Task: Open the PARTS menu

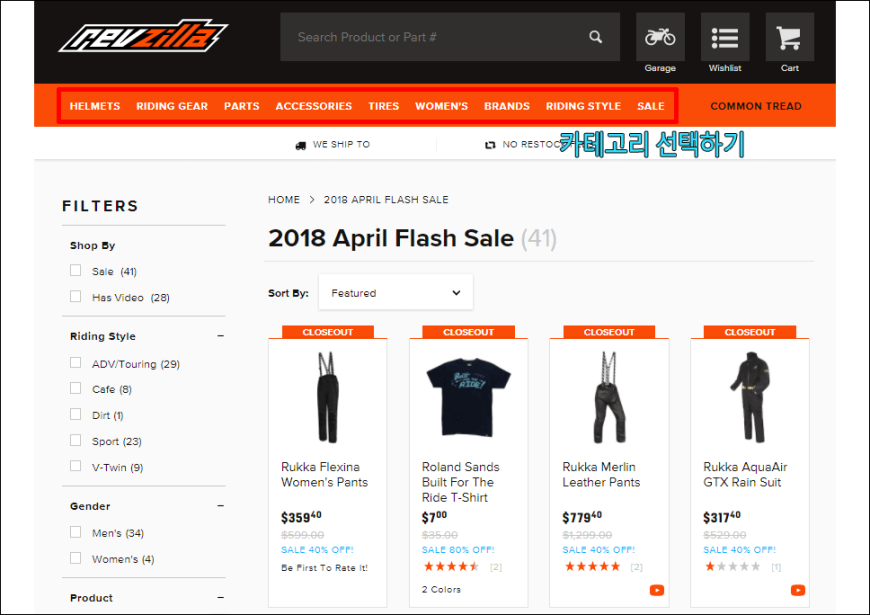Action: pos(241,106)
